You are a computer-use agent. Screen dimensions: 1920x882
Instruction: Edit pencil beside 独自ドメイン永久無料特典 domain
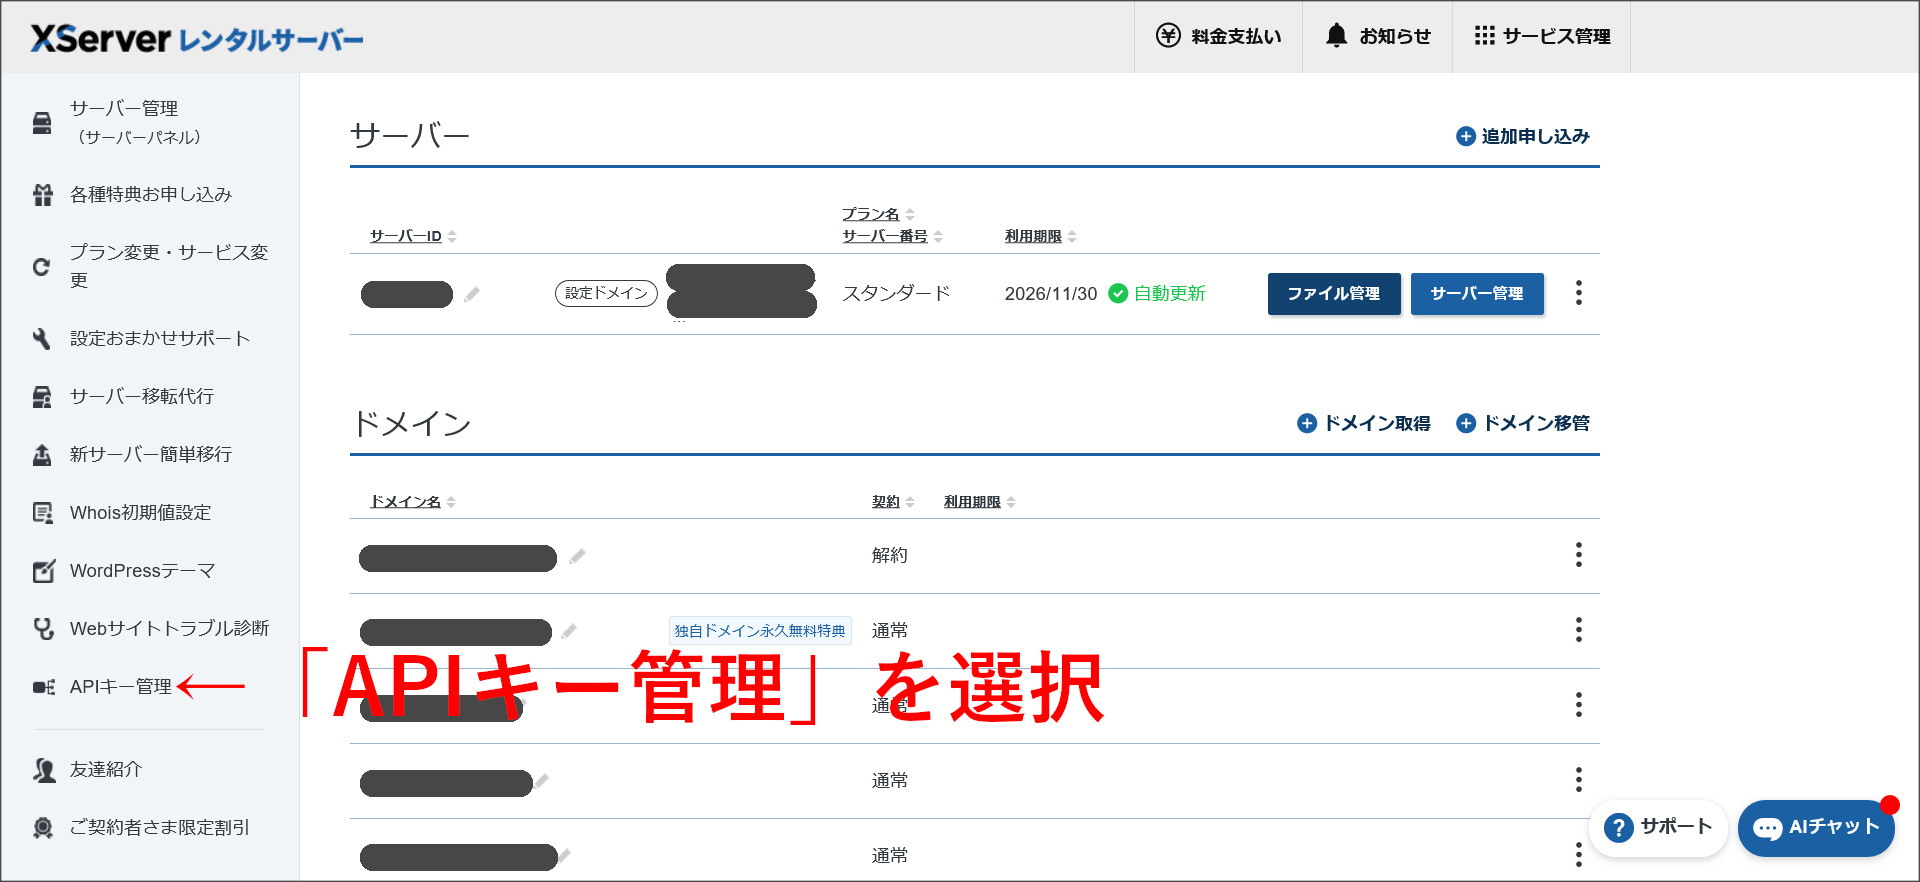[x=569, y=631]
